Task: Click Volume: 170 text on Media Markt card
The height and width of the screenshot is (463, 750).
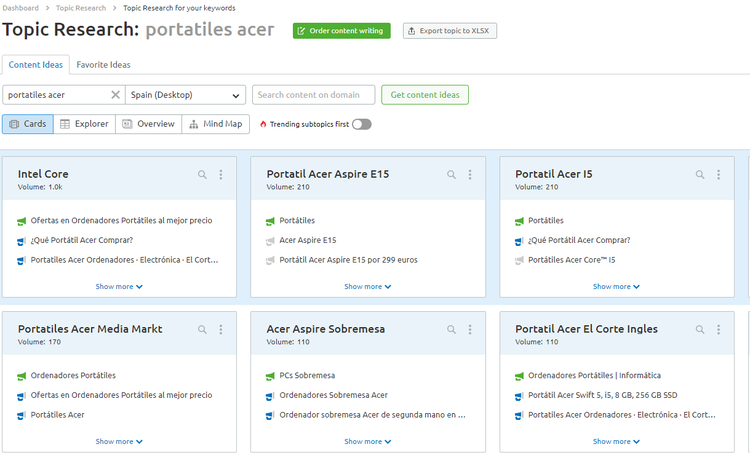Action: 39,342
